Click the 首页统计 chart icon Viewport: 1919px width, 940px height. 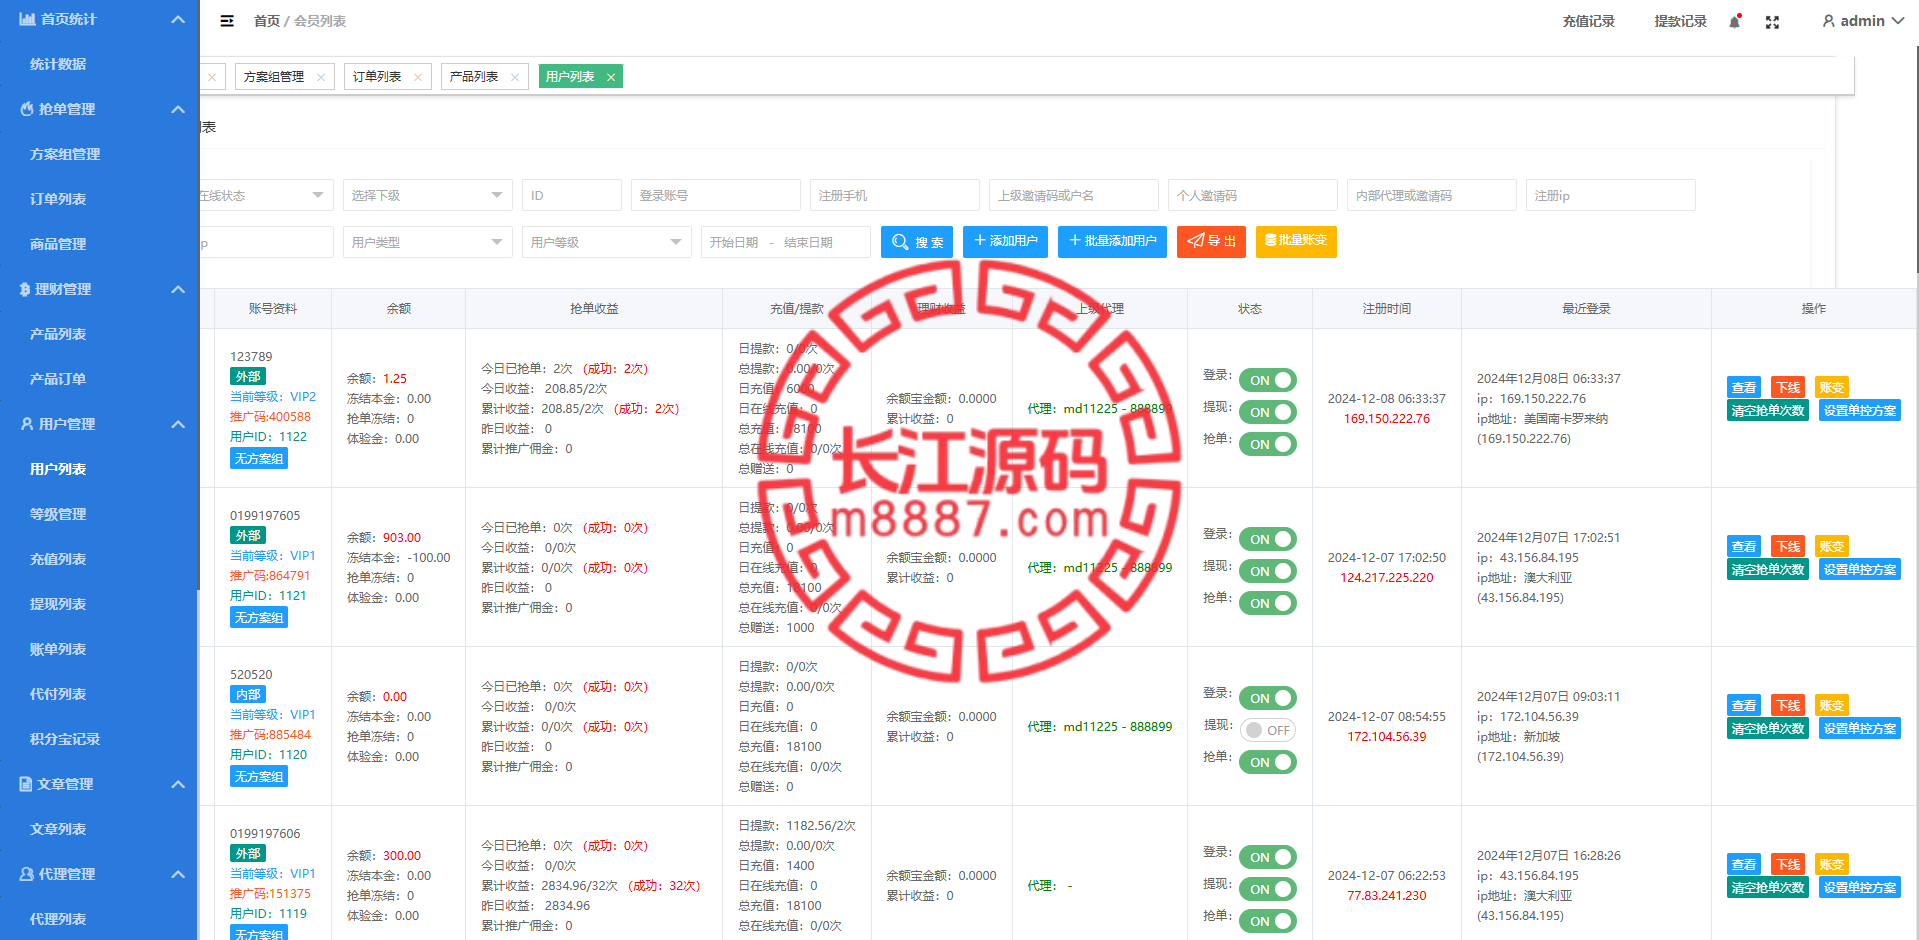28,19
